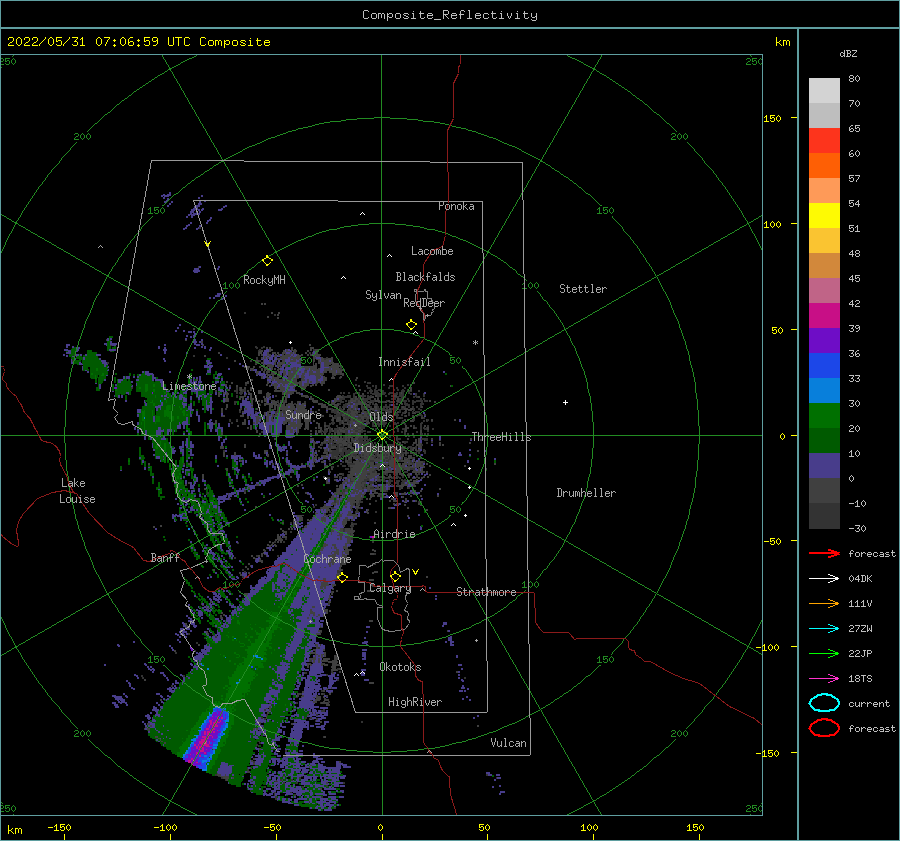Viewport: 900px width, 841px height.
Task: Click the Sylvan label
Action: [x=383, y=295]
